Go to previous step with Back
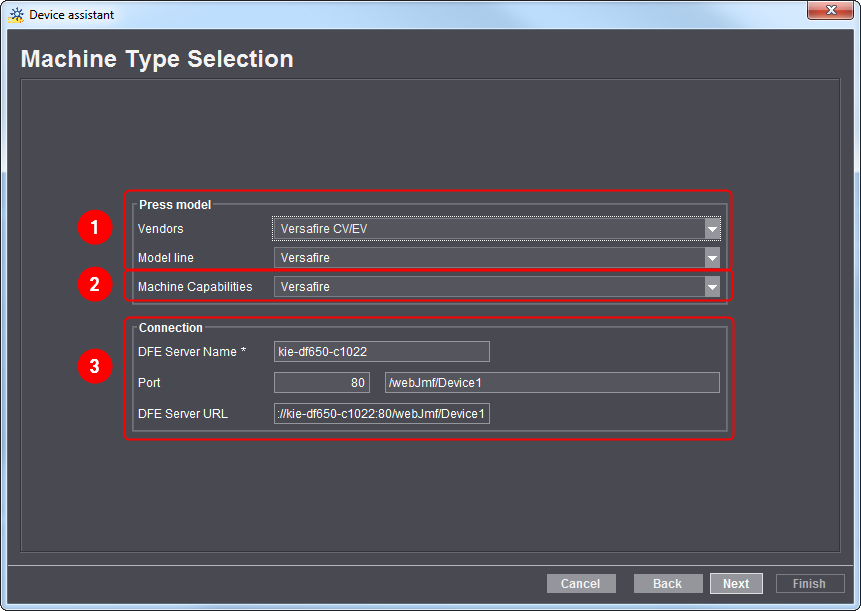This screenshot has height=611, width=861. [x=667, y=584]
